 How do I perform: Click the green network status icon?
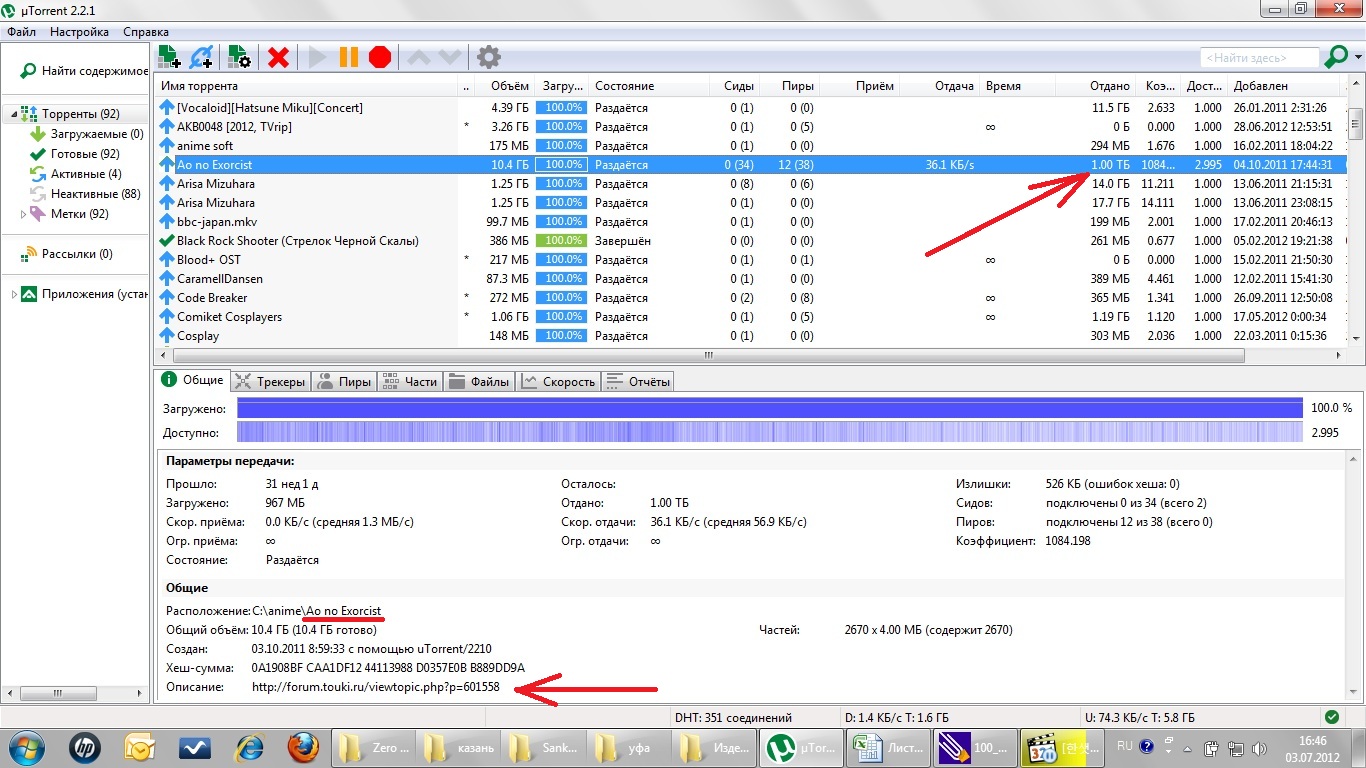coord(1331,717)
